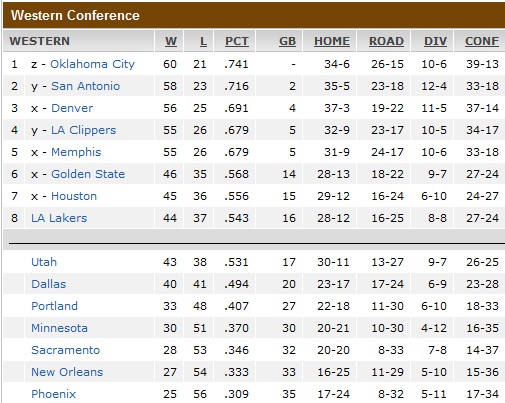Open the Golden State team link
This screenshot has width=505, height=403.
click(88, 174)
